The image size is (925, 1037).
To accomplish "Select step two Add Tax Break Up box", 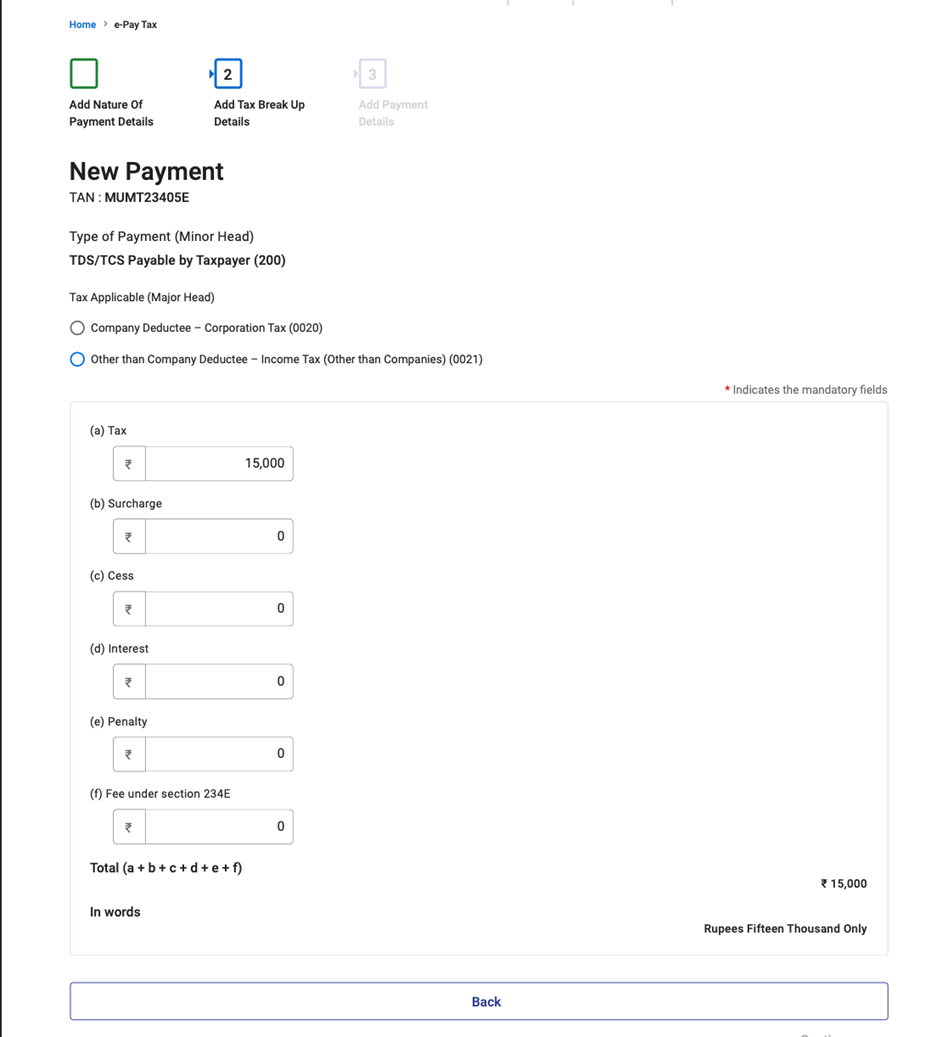I will click(228, 73).
